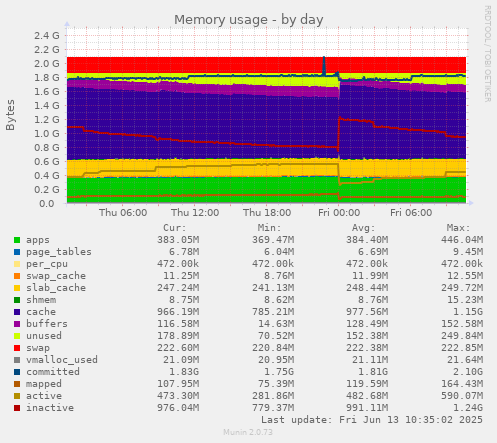Click the 'inactive' legend label
Screen dimensions: 497x443
click(x=50, y=408)
